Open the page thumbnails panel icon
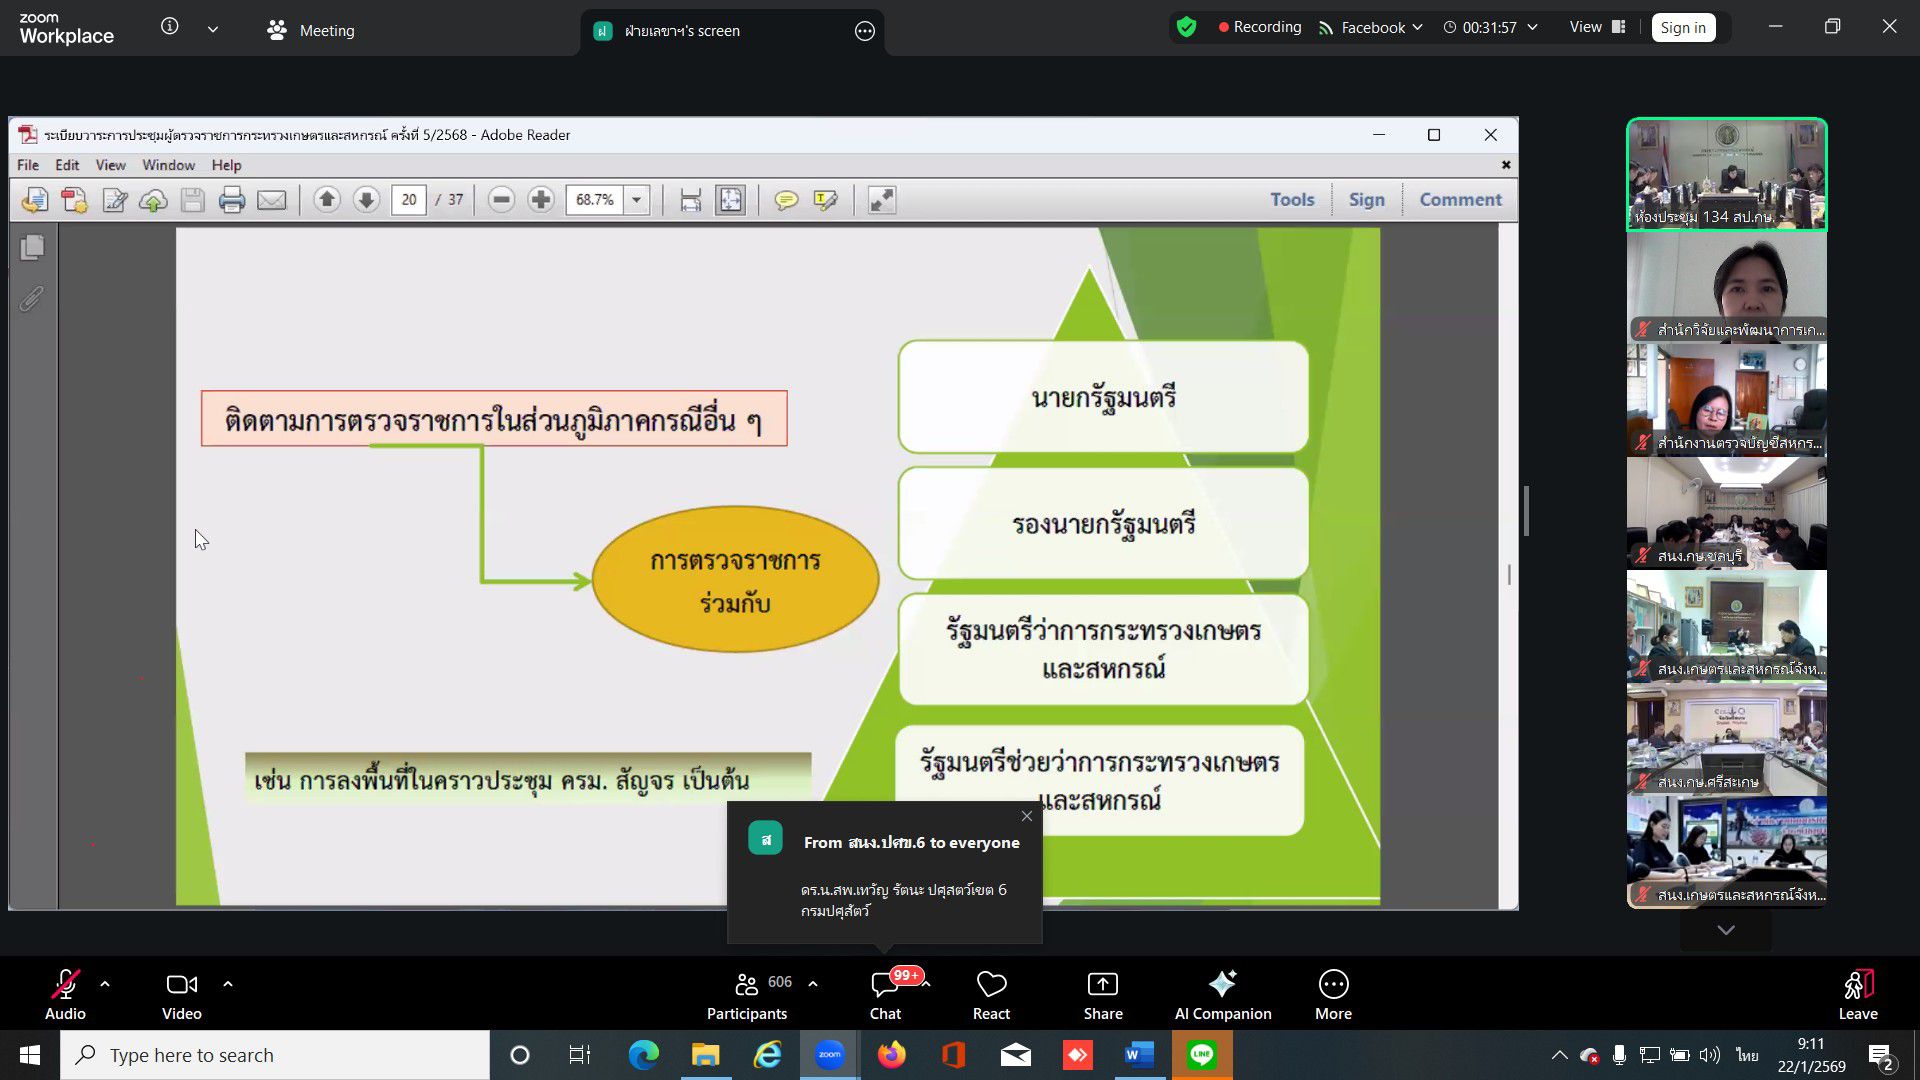This screenshot has width=1920, height=1080. click(x=32, y=247)
